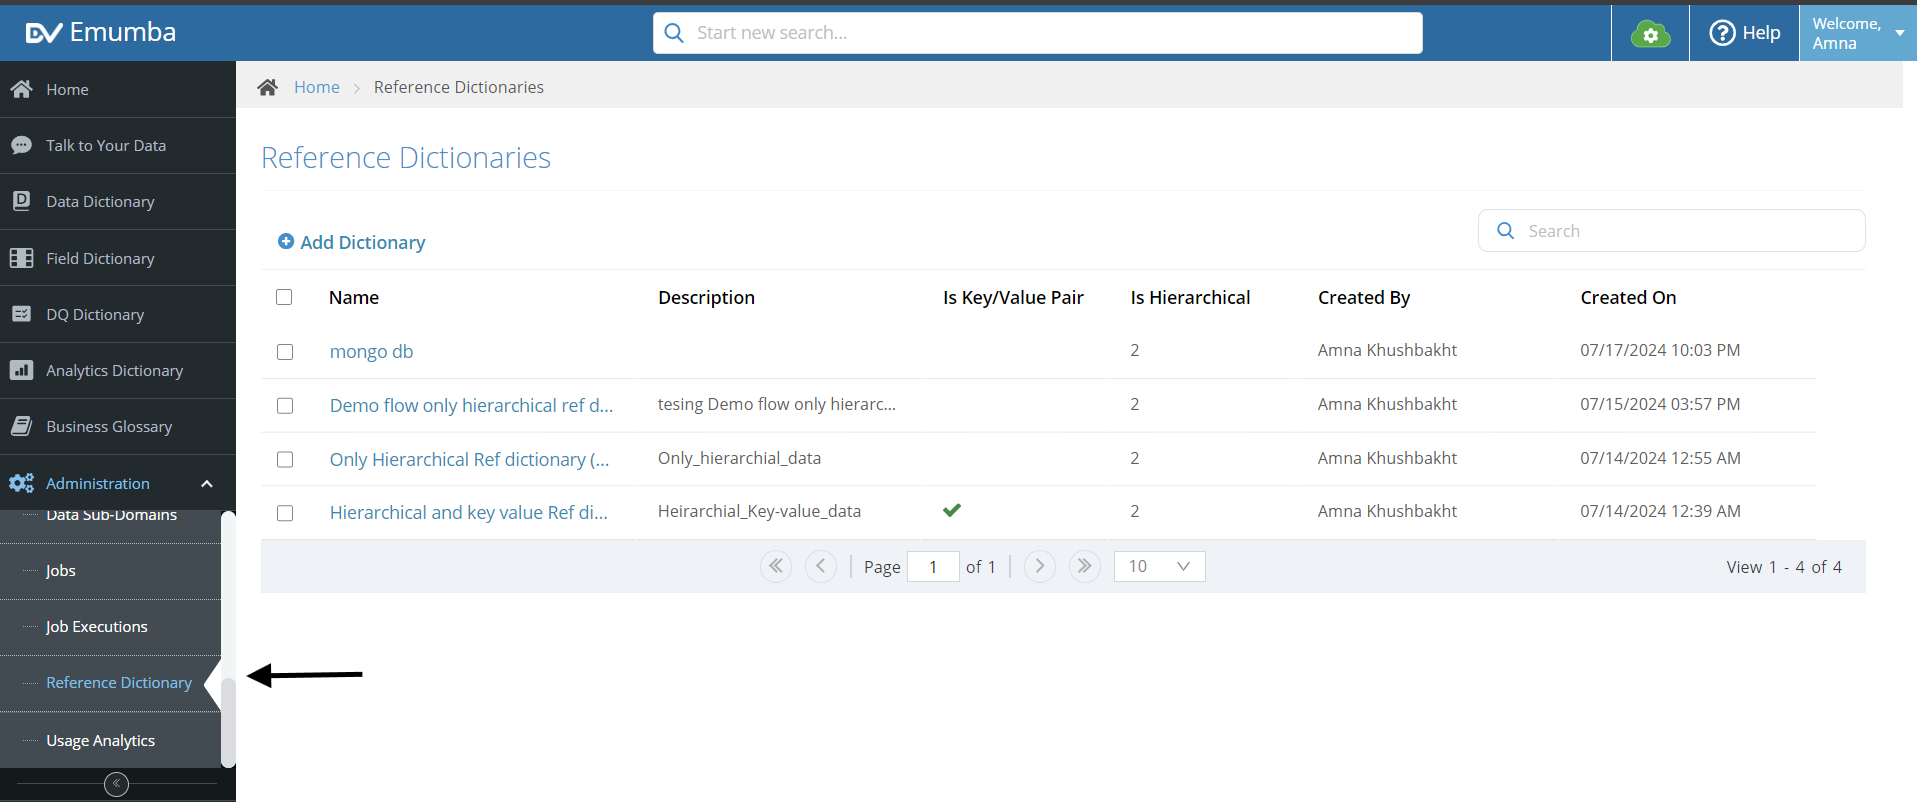Open Hierarchical and key value Ref dictionary link
Screen dimensions: 1917x802
tap(469, 512)
